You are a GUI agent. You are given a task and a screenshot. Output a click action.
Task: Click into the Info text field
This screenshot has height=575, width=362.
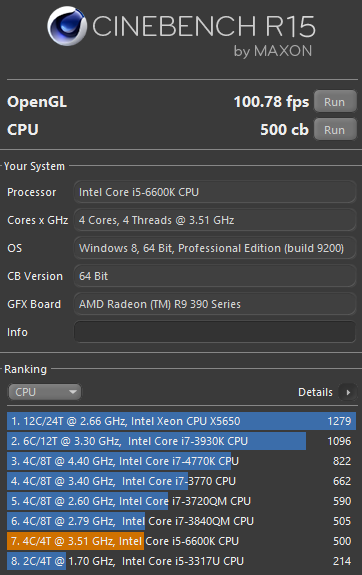pos(215,332)
